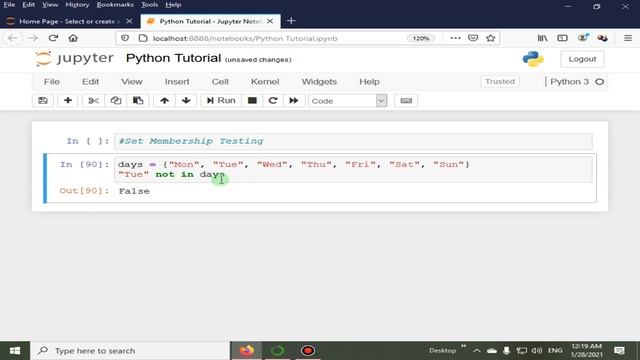Restart kernel and run all cells icon
The height and width of the screenshot is (360, 640).
click(294, 100)
